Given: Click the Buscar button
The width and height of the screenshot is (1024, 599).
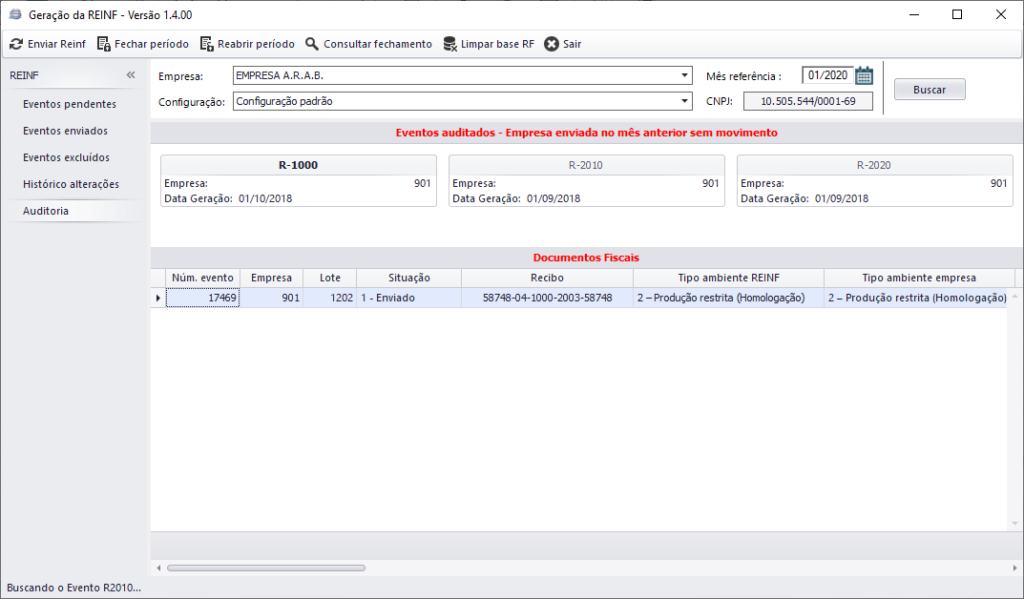Looking at the screenshot, I should click(929, 89).
